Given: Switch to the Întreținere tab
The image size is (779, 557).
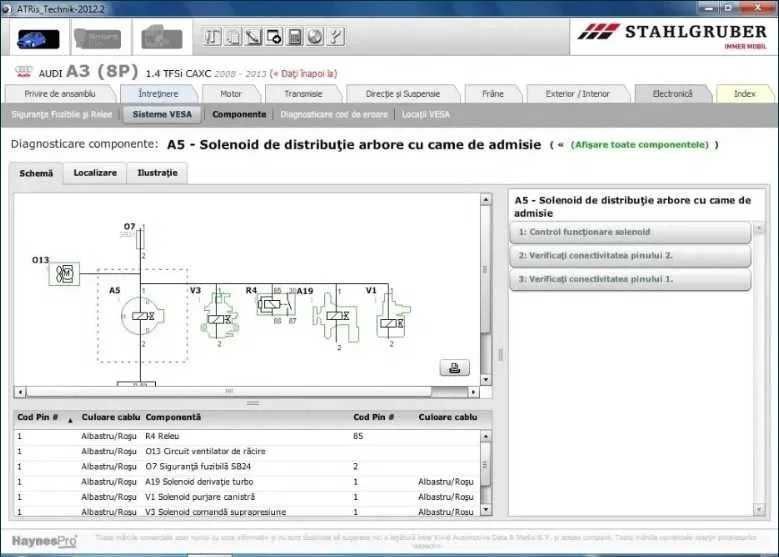Looking at the screenshot, I should coord(158,94).
